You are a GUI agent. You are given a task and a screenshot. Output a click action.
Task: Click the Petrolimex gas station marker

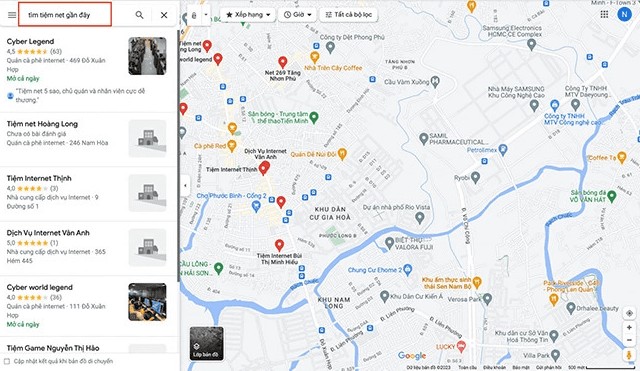(503, 149)
